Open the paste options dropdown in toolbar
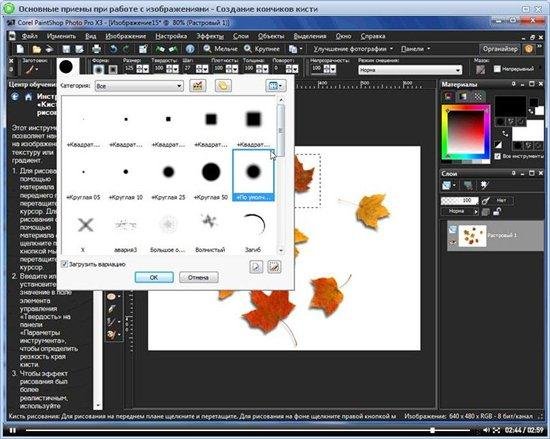 tap(295, 49)
